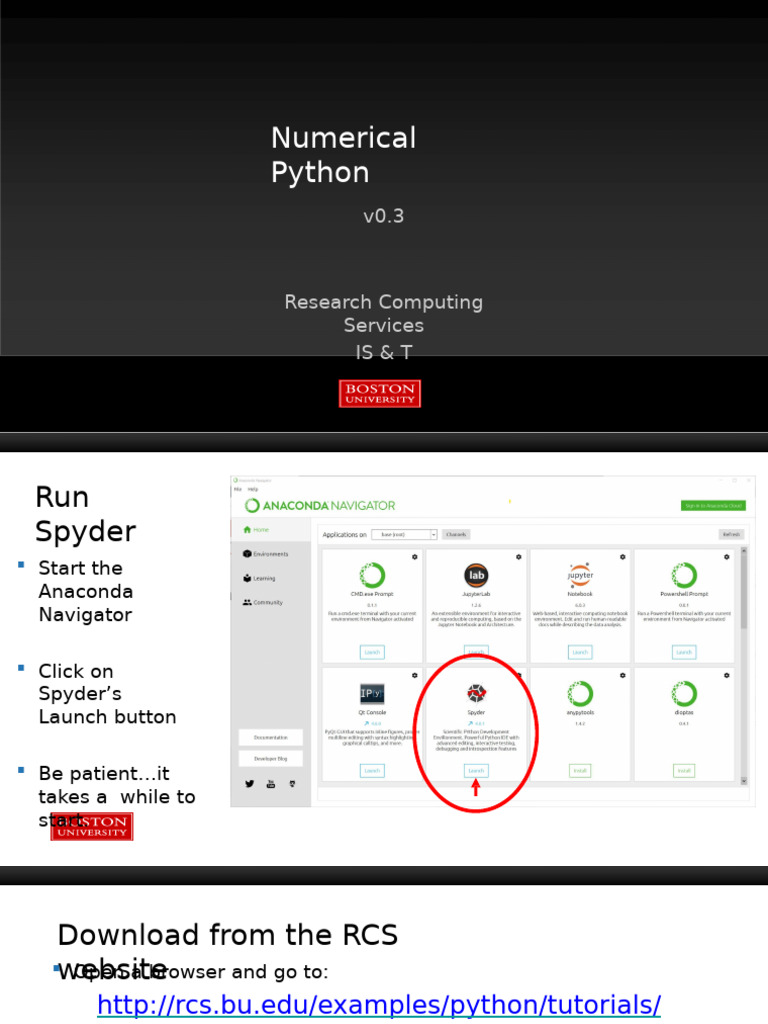768x1024 pixels.
Task: Click the 'Run Spyder' slide heading
Action: [86, 514]
